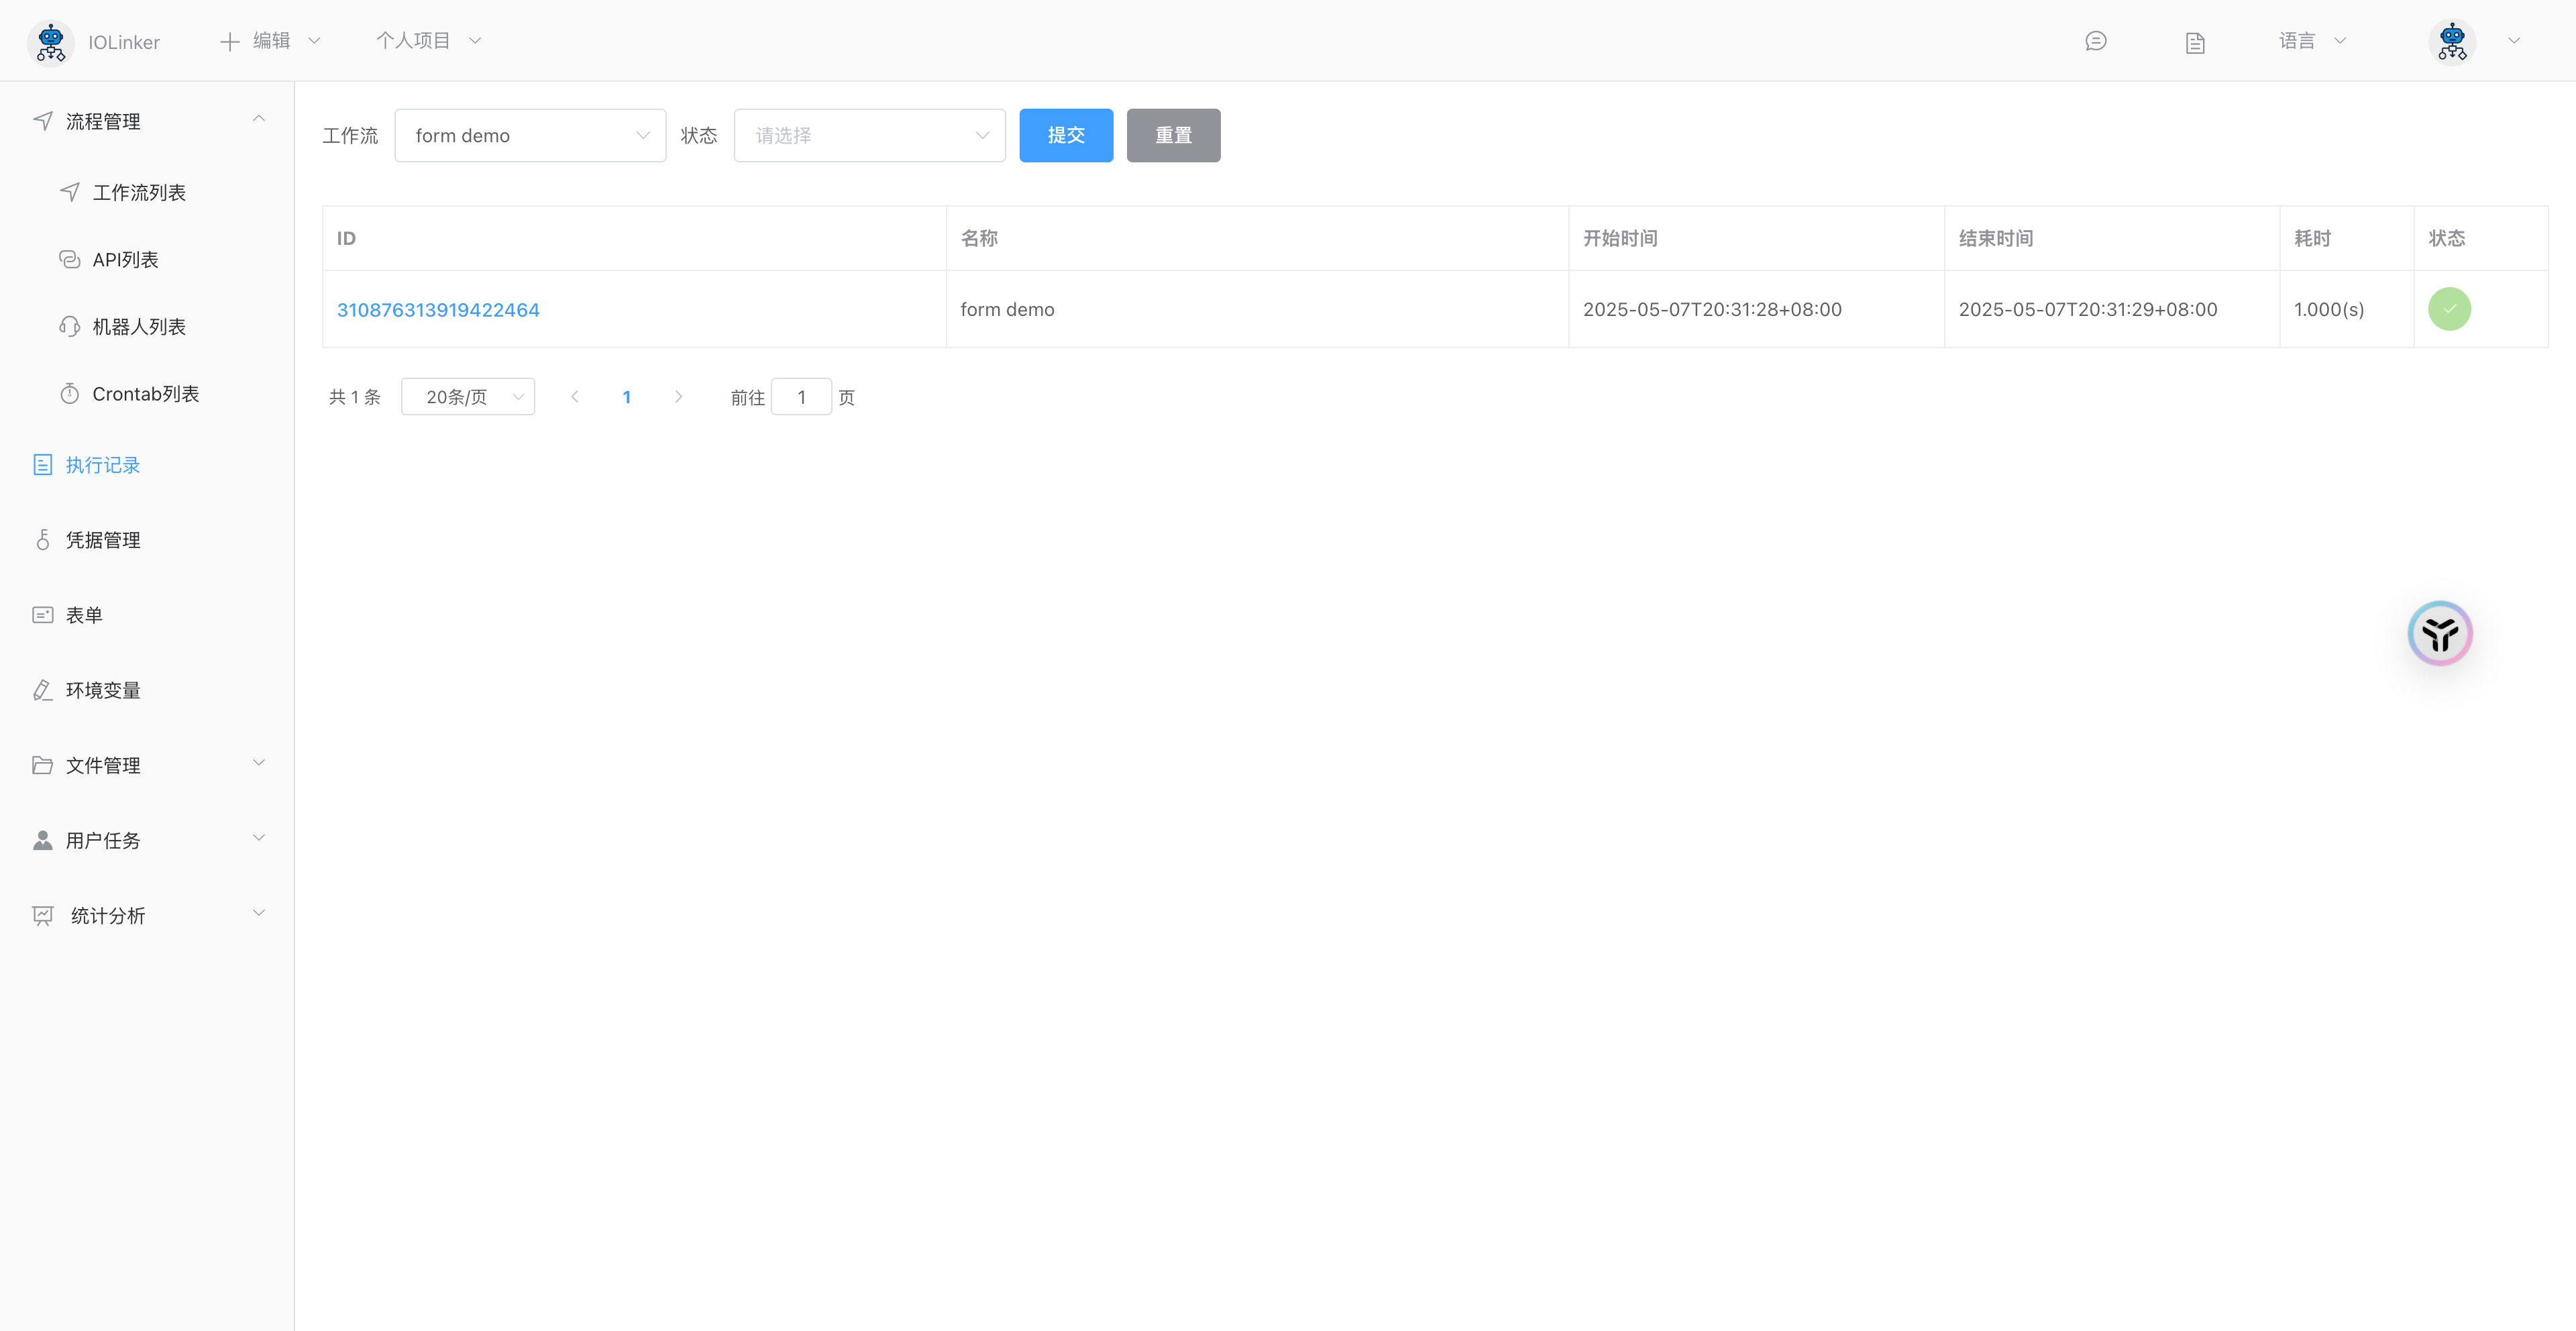Click the 凭据管理 key icon
Image resolution: width=2576 pixels, height=1331 pixels.
pyautogui.click(x=43, y=539)
